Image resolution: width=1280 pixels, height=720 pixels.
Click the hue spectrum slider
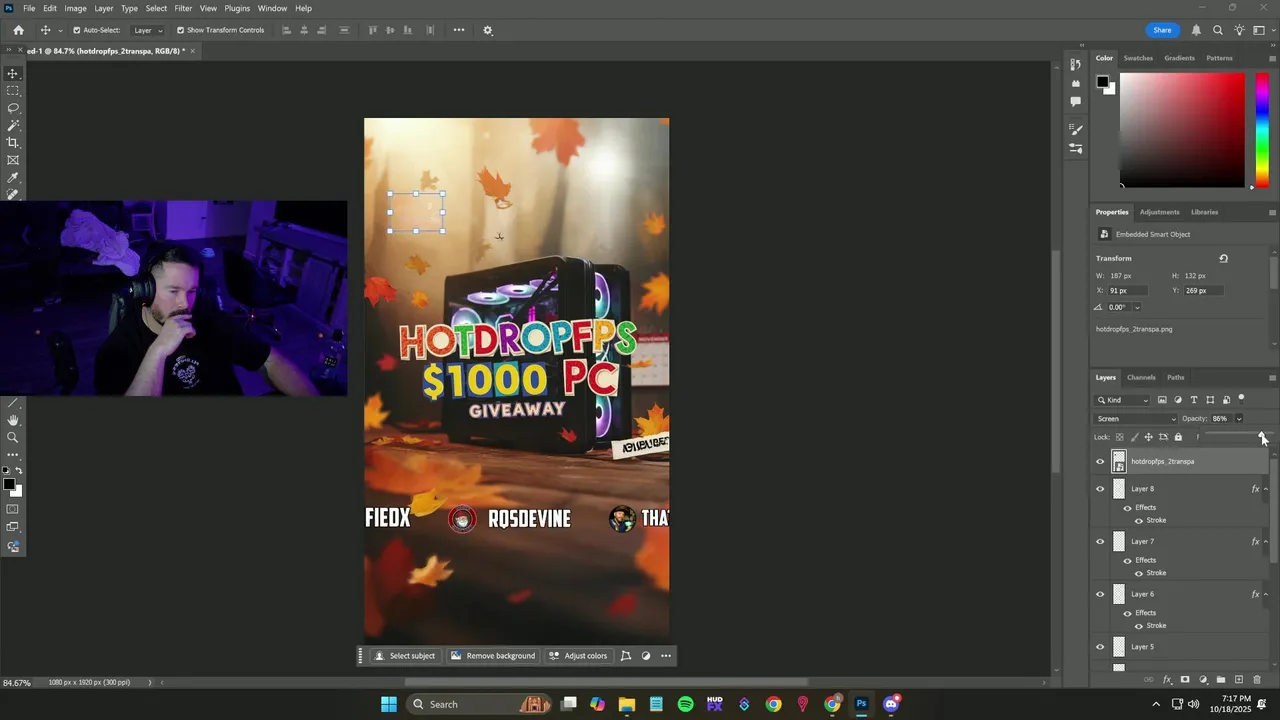click(1263, 129)
